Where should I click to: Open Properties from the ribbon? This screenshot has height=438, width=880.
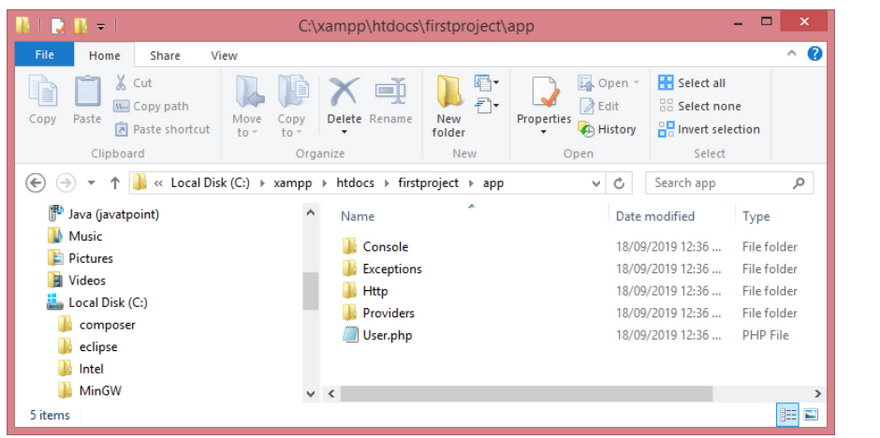(x=544, y=104)
